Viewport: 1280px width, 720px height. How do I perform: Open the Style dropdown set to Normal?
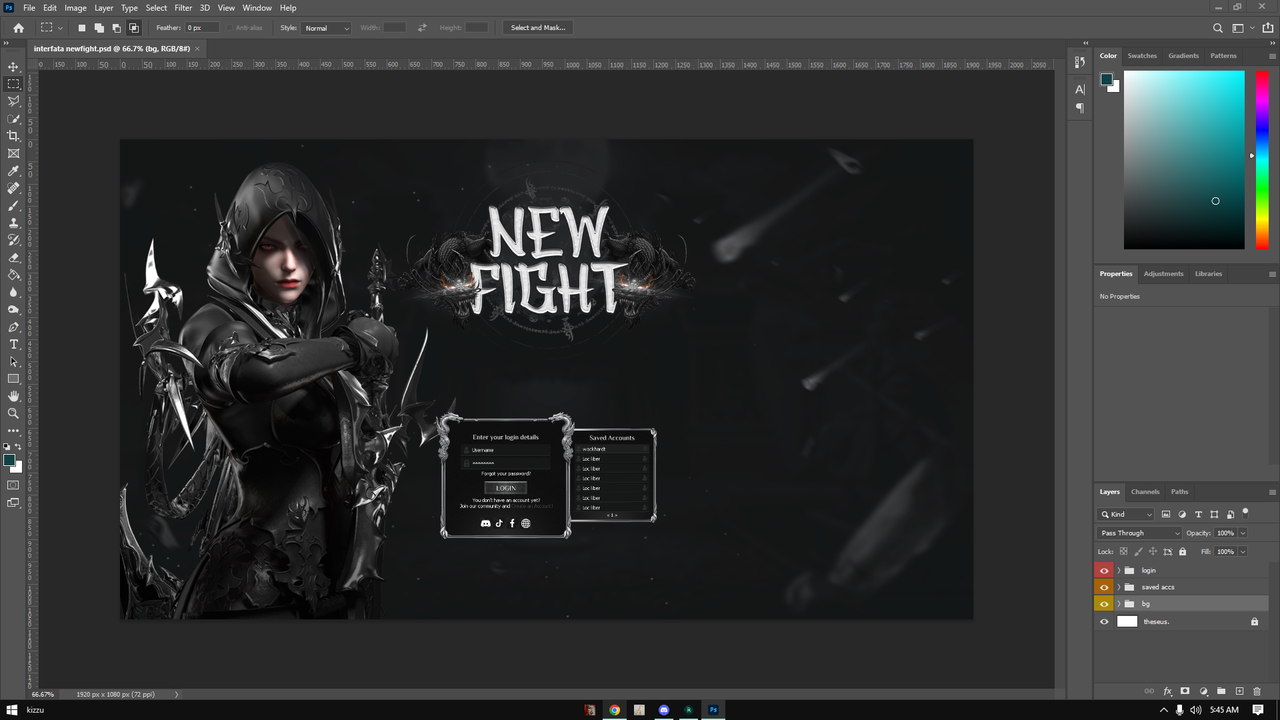point(327,28)
